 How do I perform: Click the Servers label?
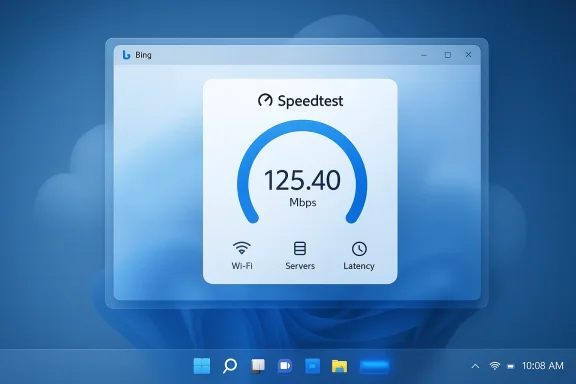[300, 266]
